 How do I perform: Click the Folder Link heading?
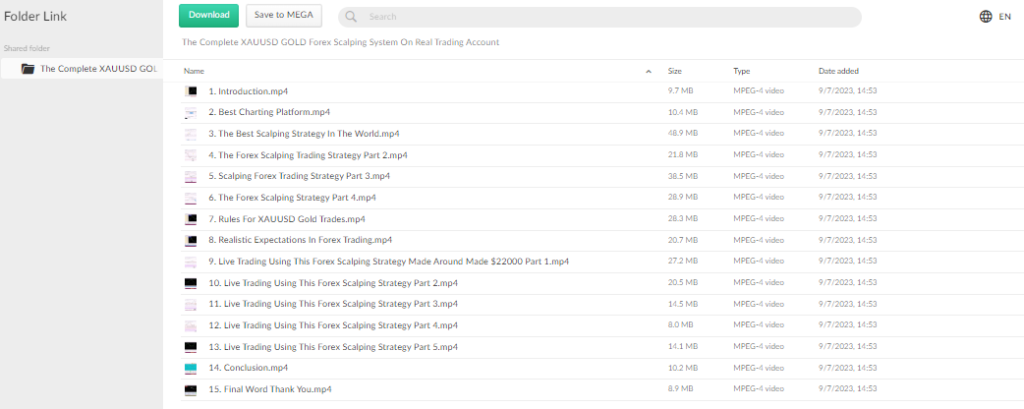point(35,17)
